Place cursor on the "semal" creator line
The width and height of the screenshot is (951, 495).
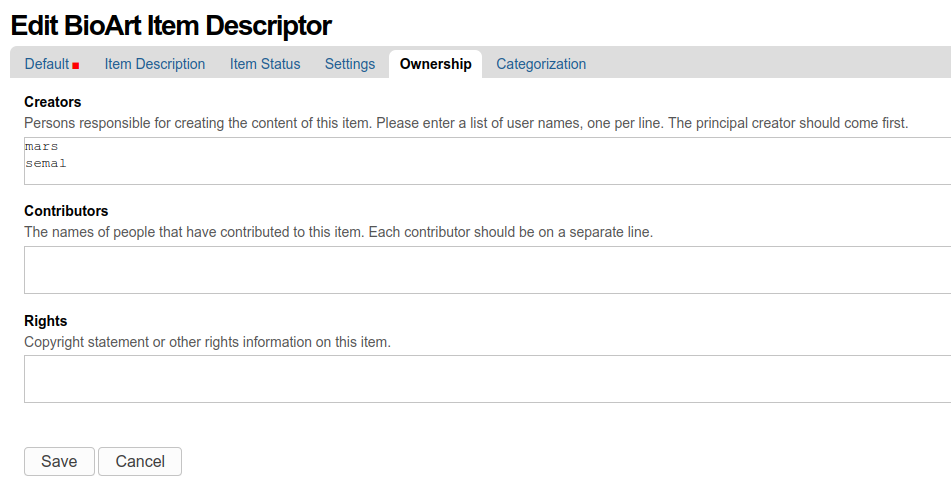tap(46, 162)
